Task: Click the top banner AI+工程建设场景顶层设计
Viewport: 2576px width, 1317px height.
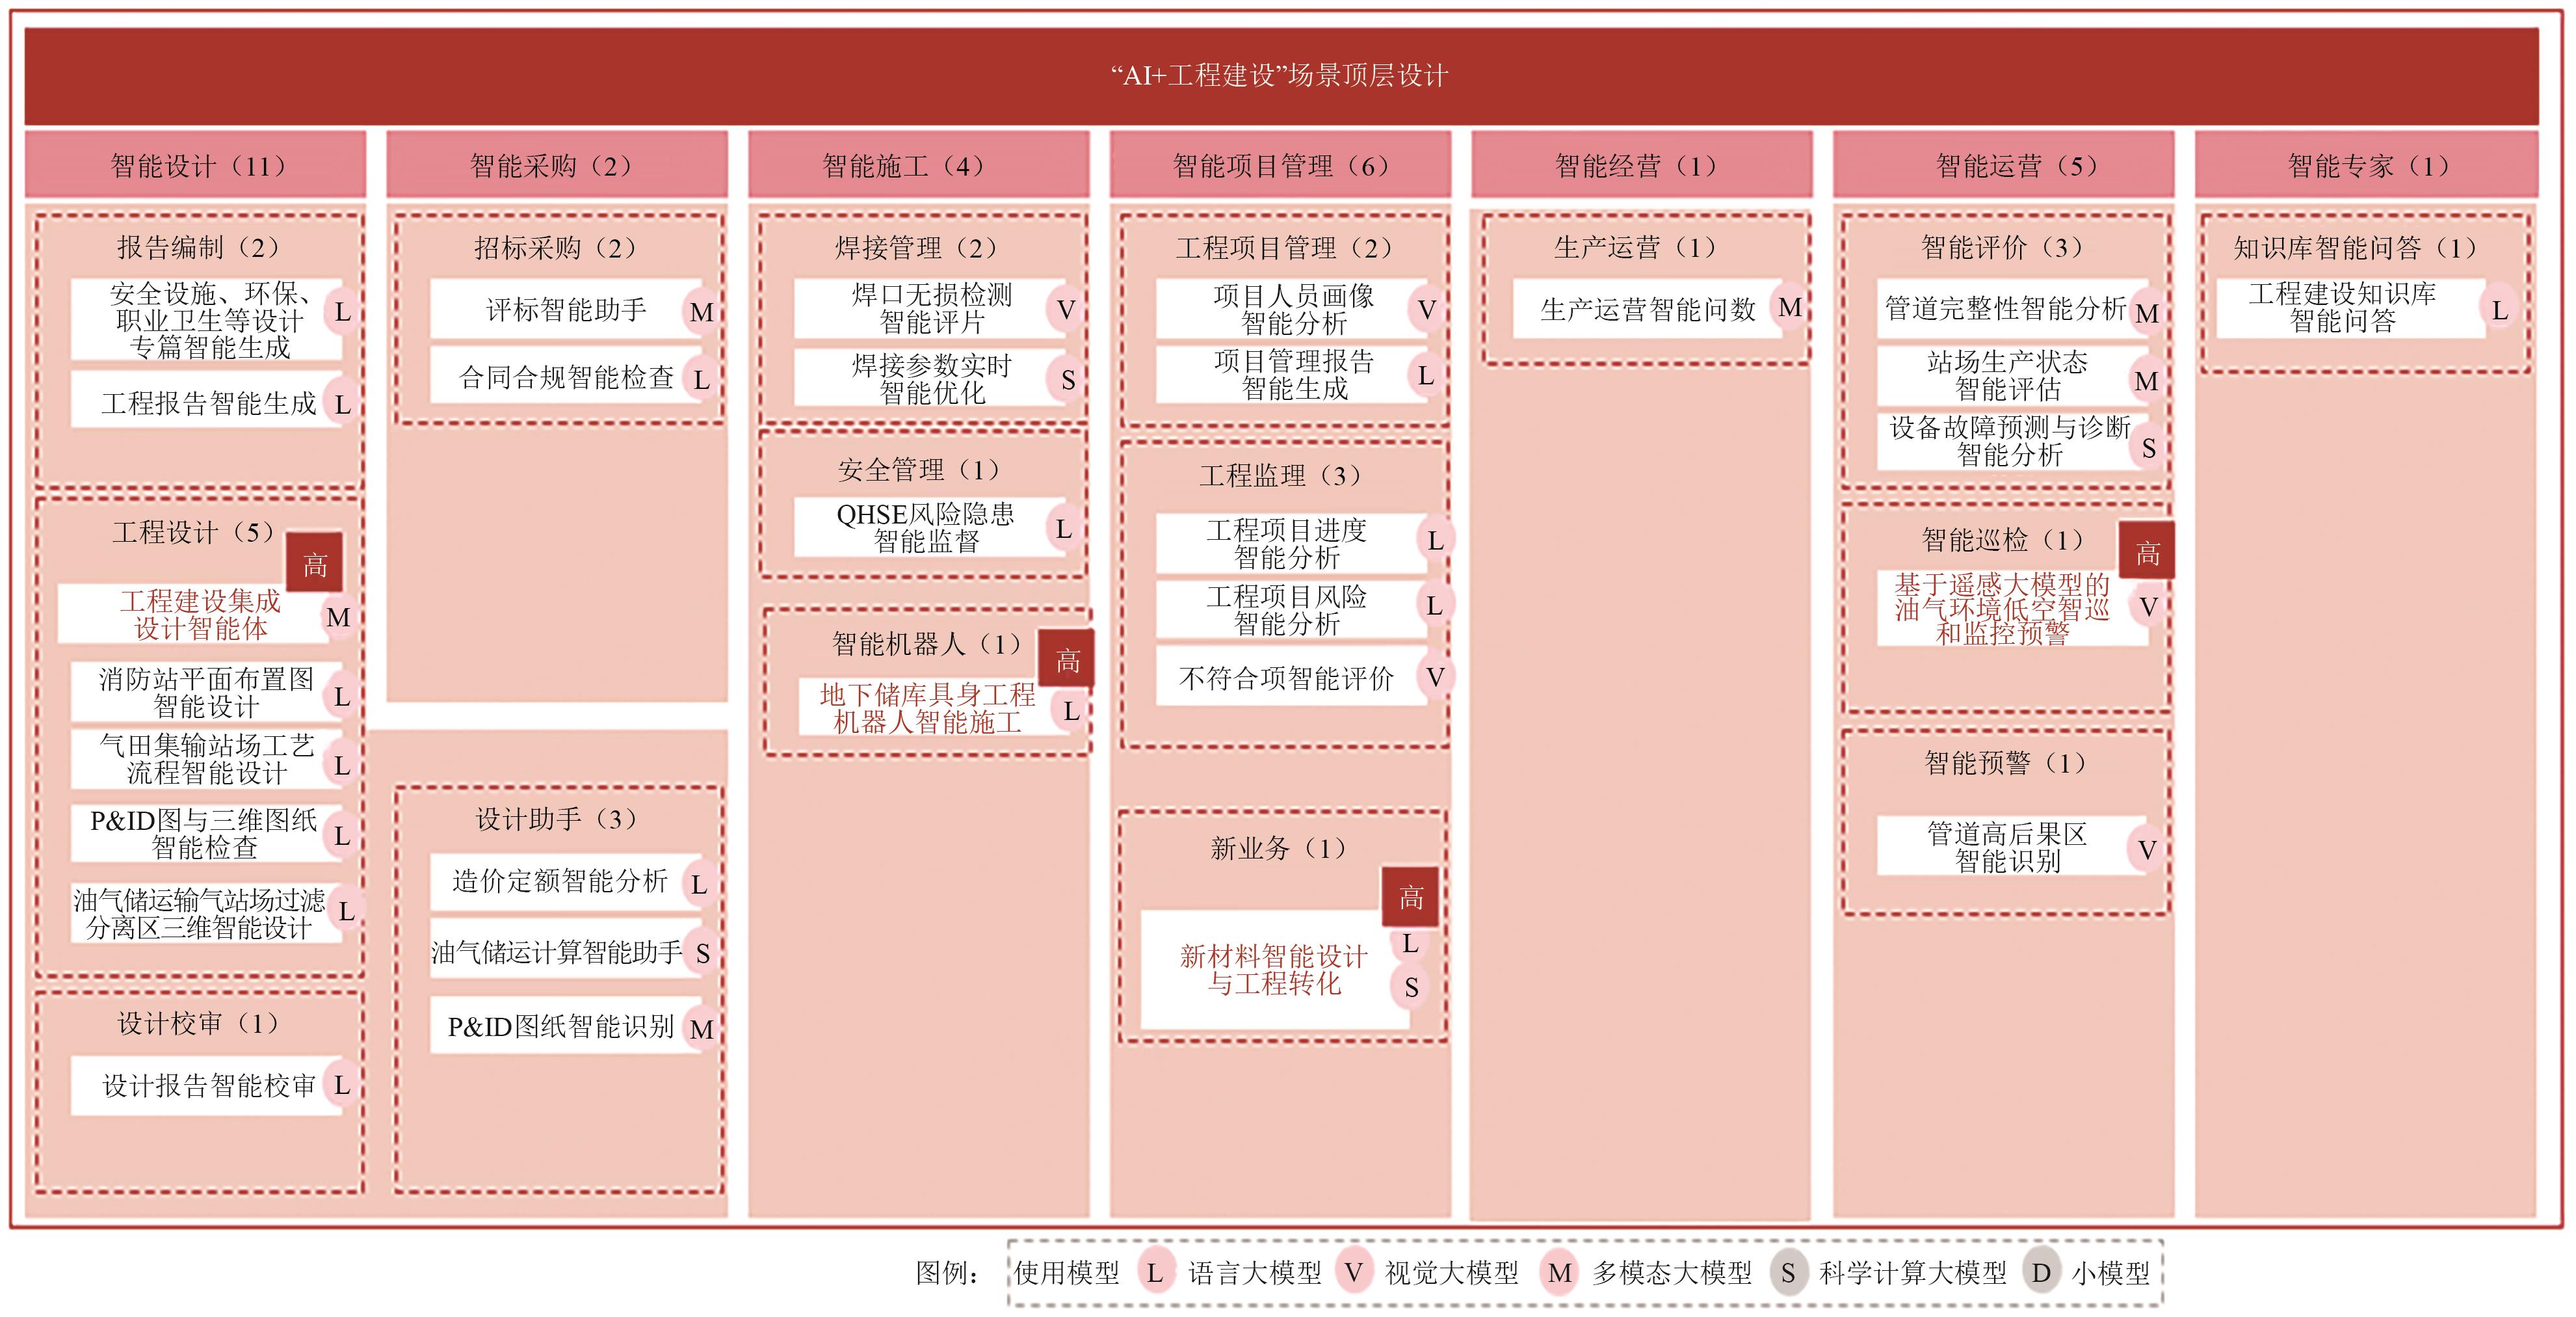Action: [x=1280, y=76]
